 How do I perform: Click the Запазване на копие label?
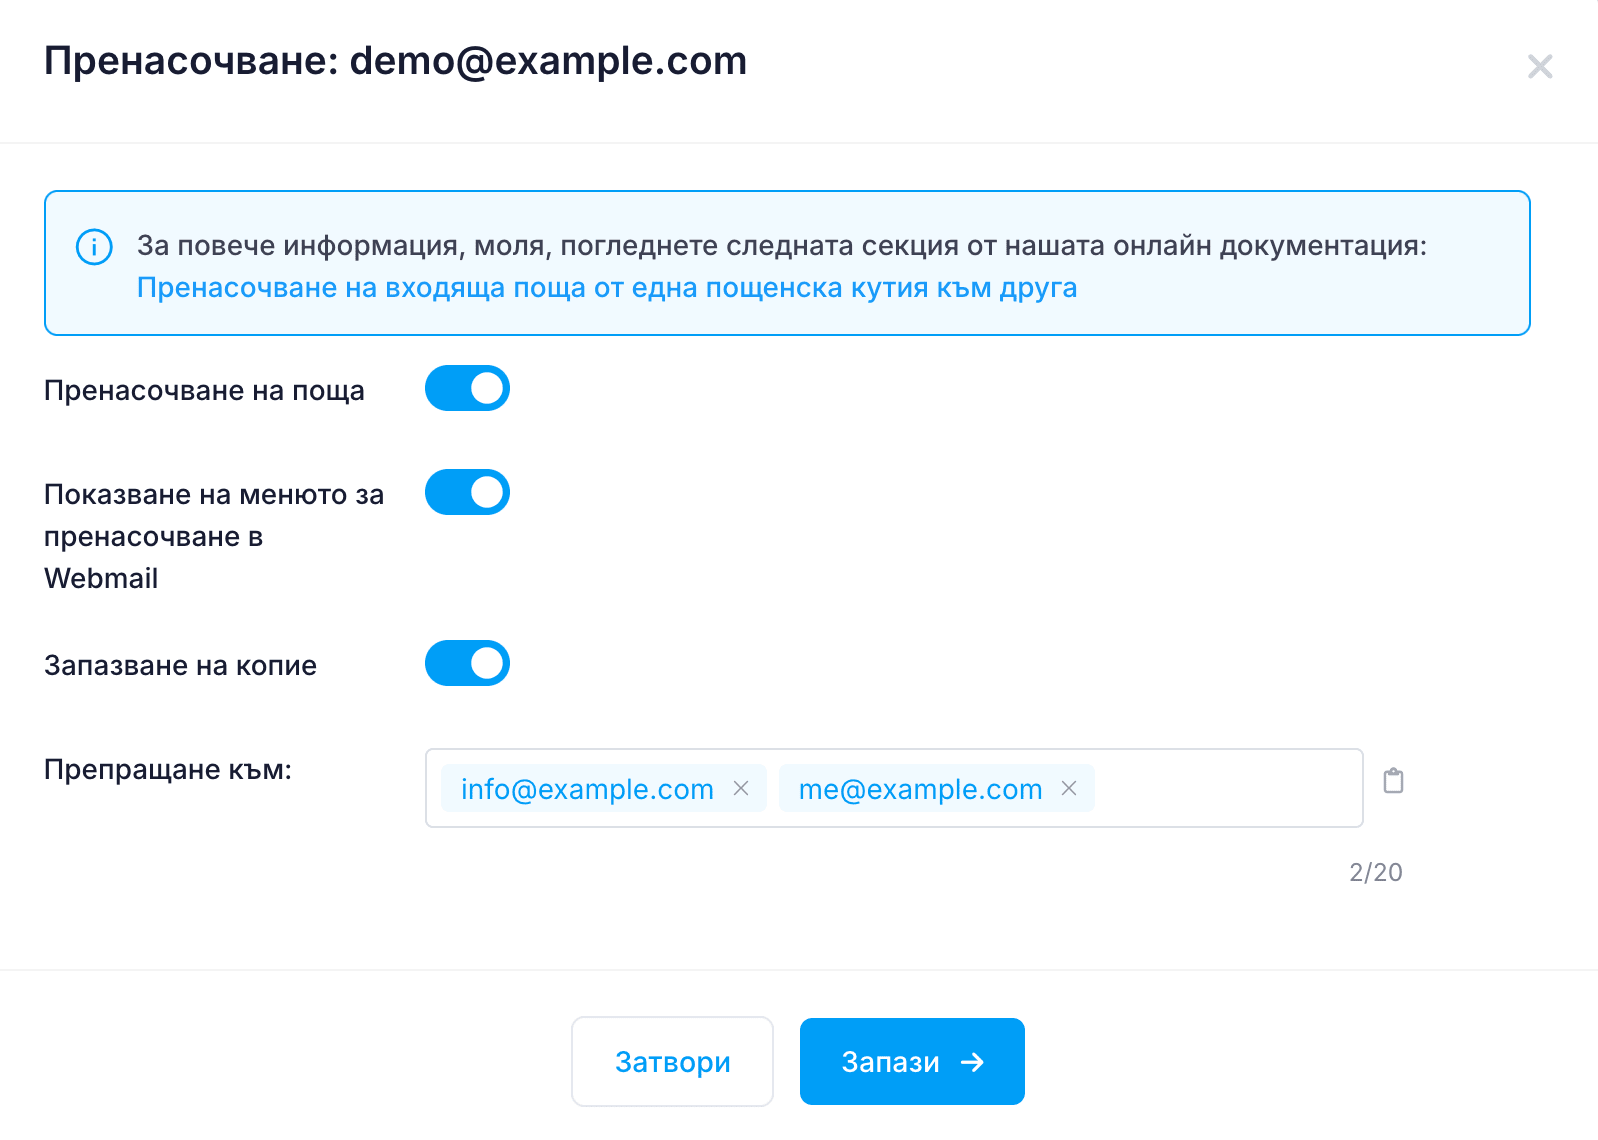click(x=180, y=666)
